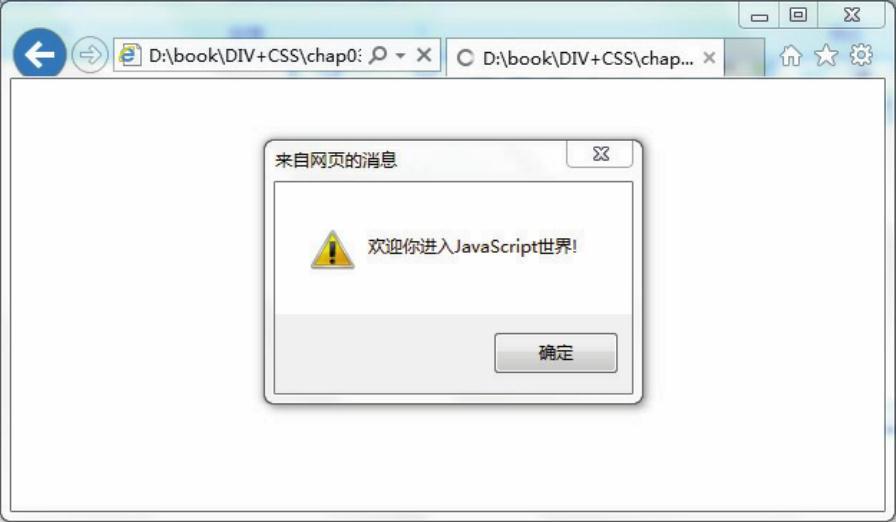Stop loading with the address bar X

(x=424, y=55)
